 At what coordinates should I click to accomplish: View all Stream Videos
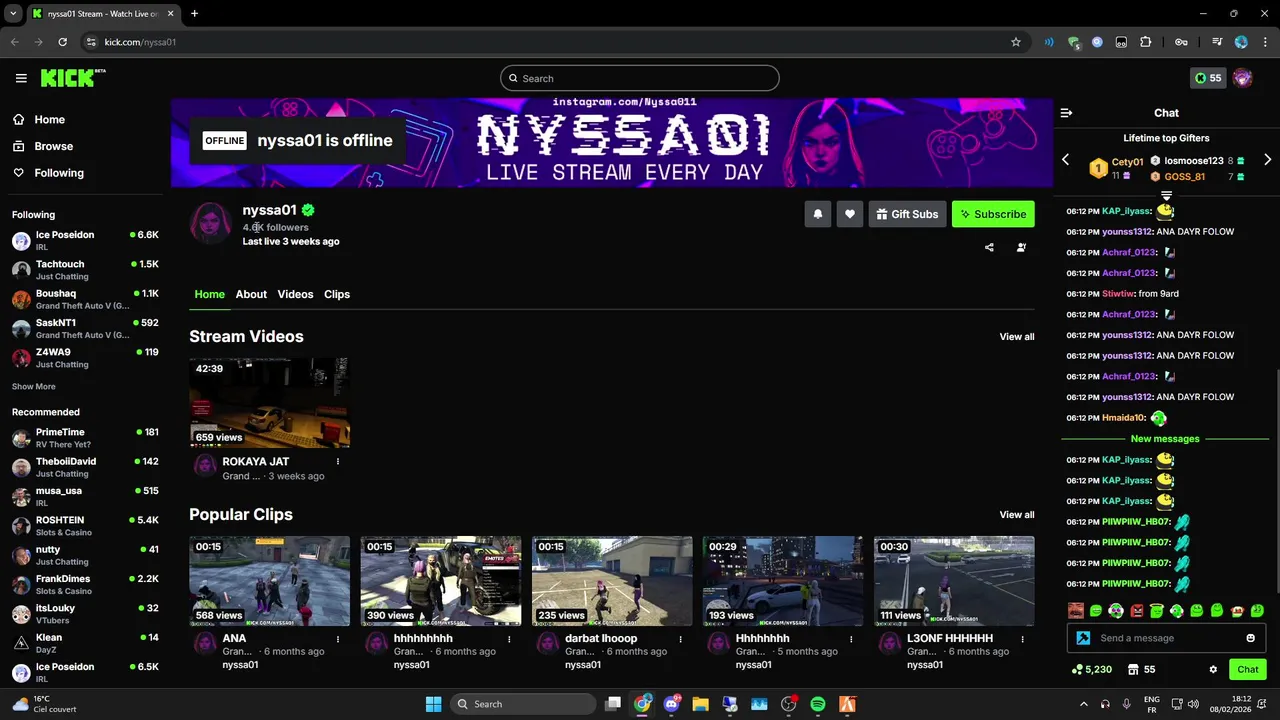[x=1017, y=337]
